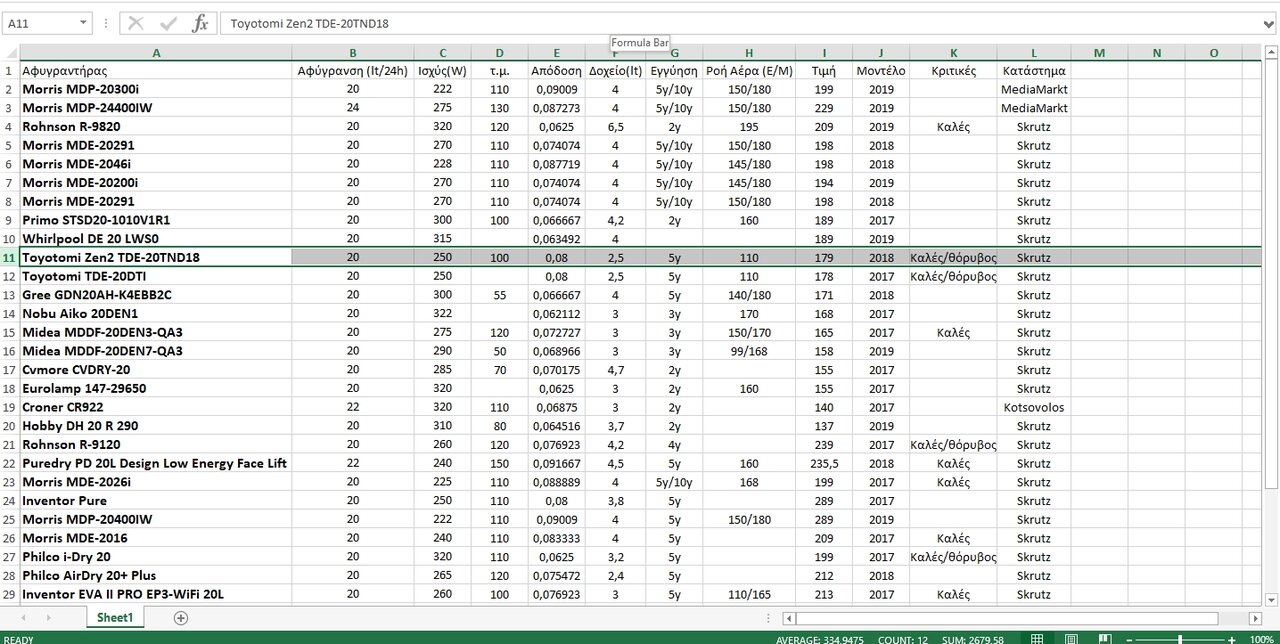Viewport: 1280px width, 644px height.
Task: Select the Toyotomi Zen2 TDE-20TND18 cell
Action: 156,258
